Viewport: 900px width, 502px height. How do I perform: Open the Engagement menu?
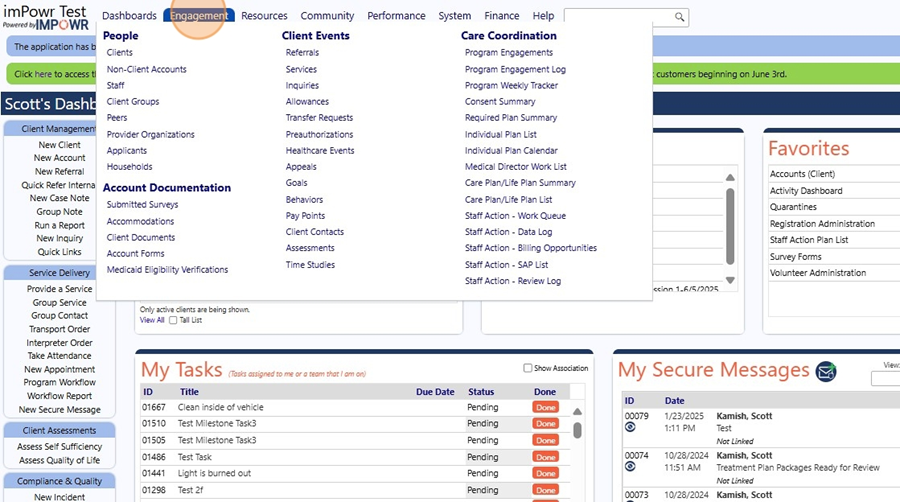point(199,15)
